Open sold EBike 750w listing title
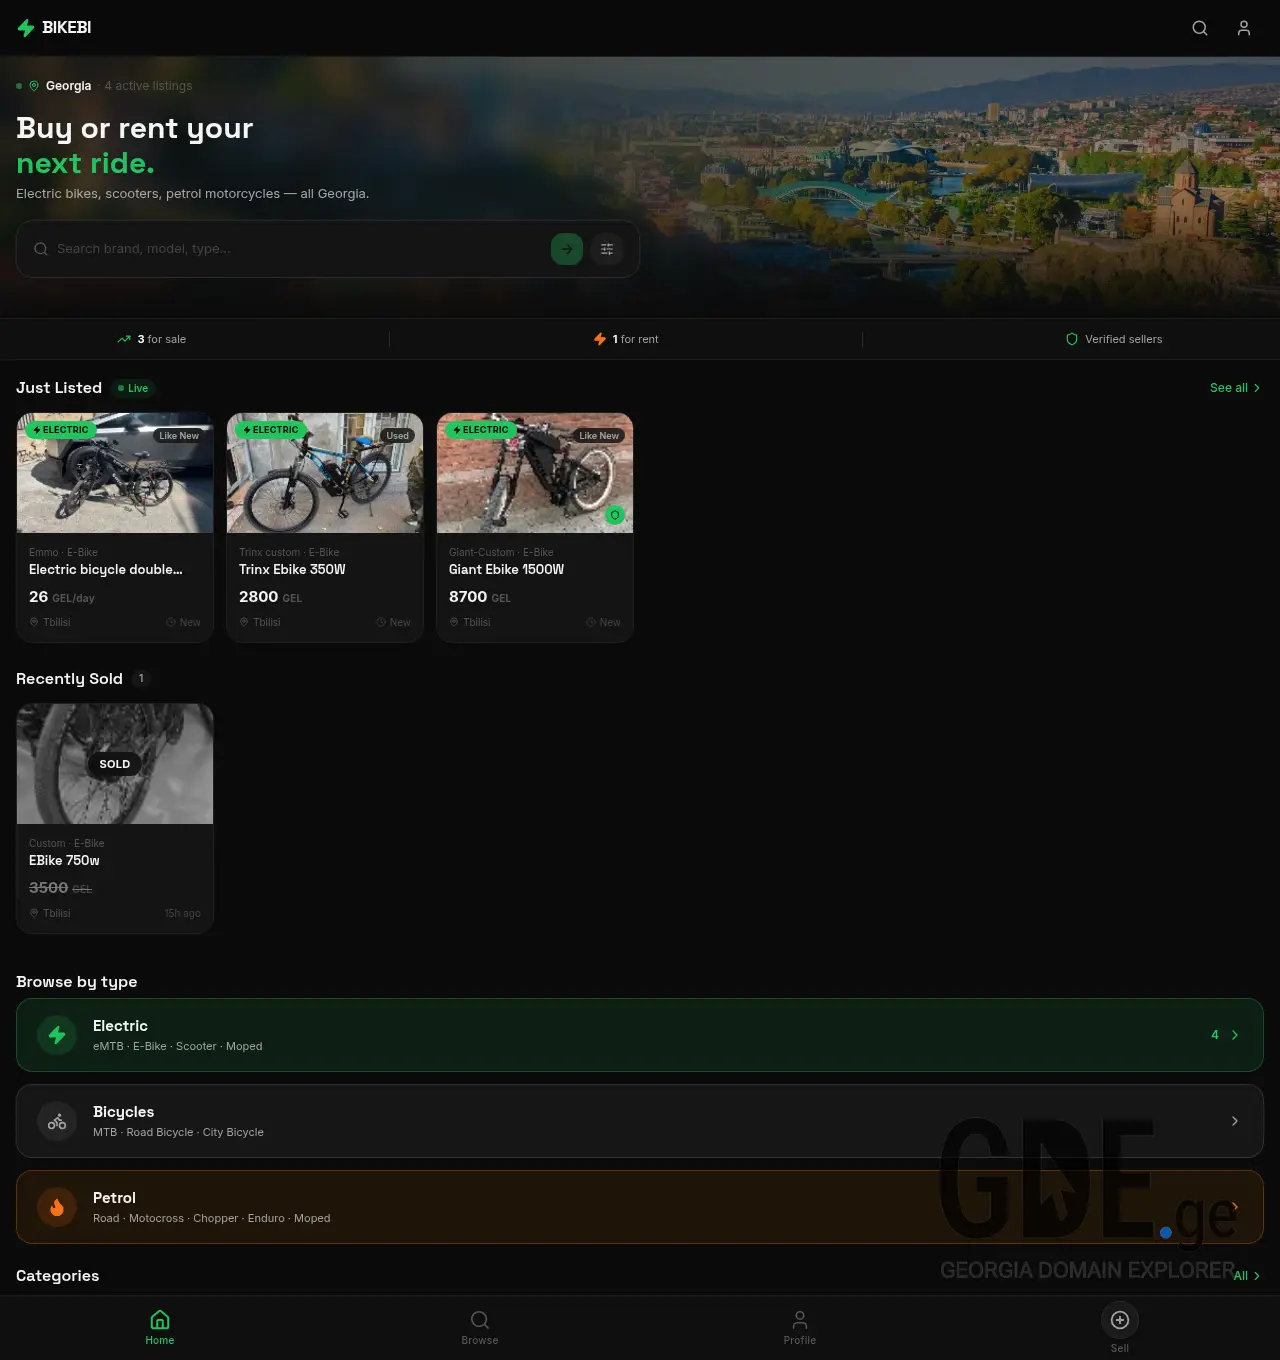Viewport: 1280px width, 1360px height. [x=64, y=860]
